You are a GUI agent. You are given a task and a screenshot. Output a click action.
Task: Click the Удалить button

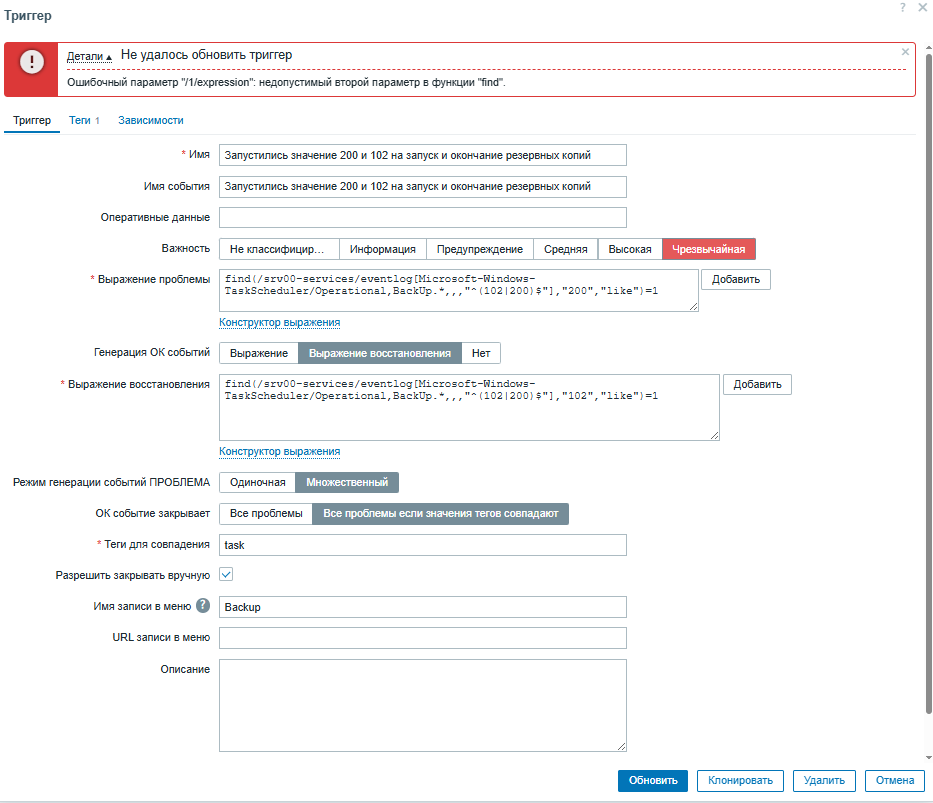824,781
